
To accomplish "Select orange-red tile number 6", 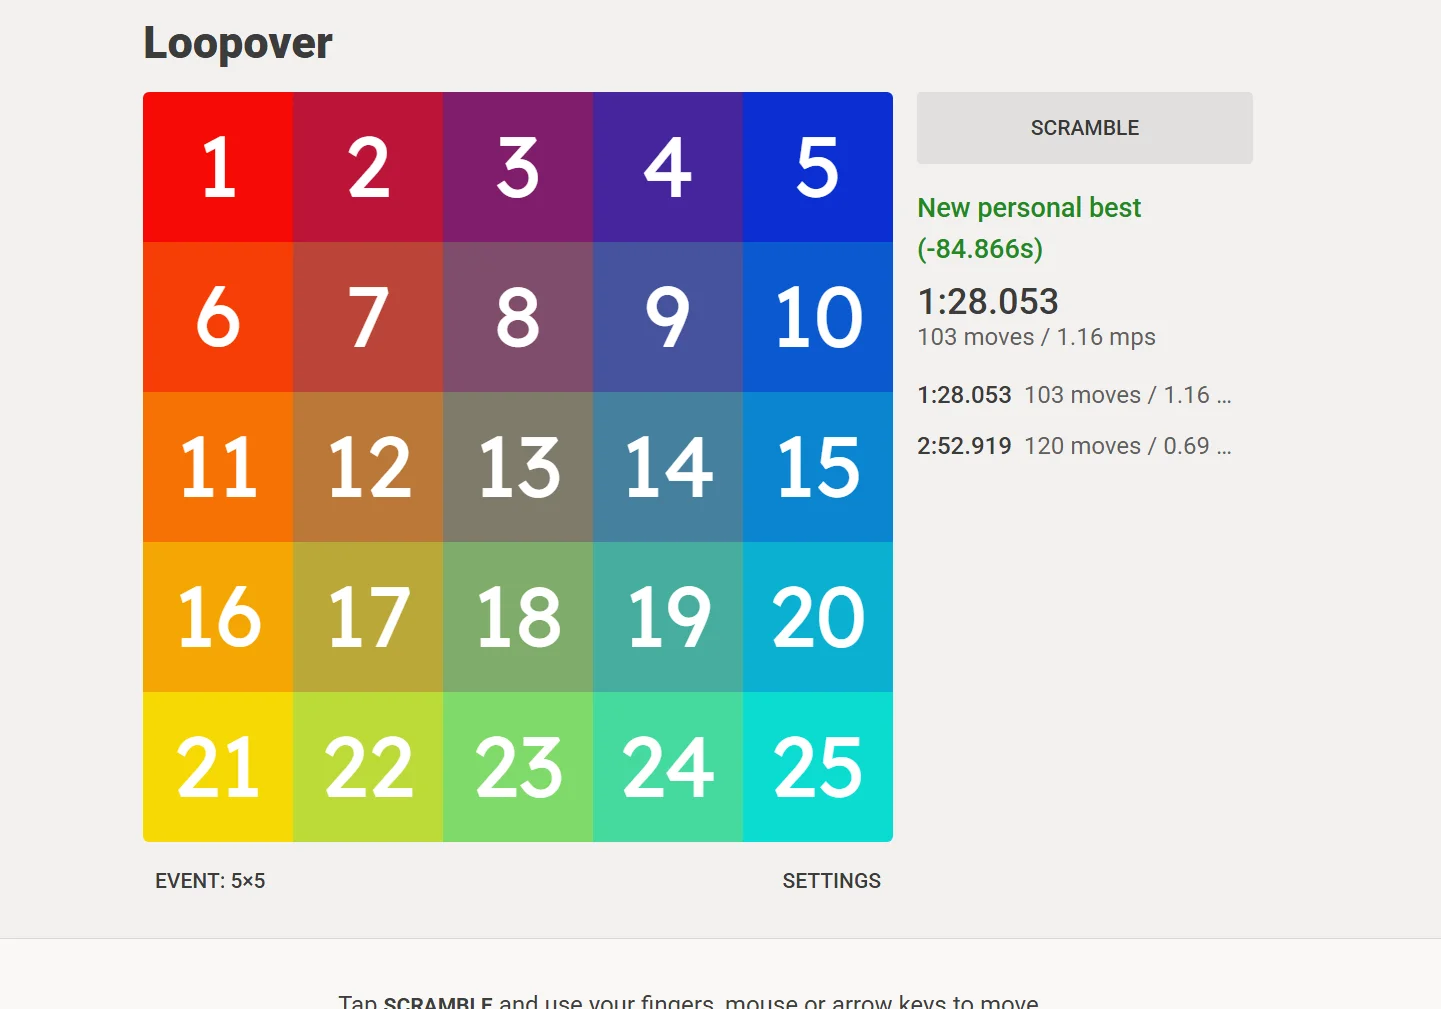I will click(x=218, y=317).
